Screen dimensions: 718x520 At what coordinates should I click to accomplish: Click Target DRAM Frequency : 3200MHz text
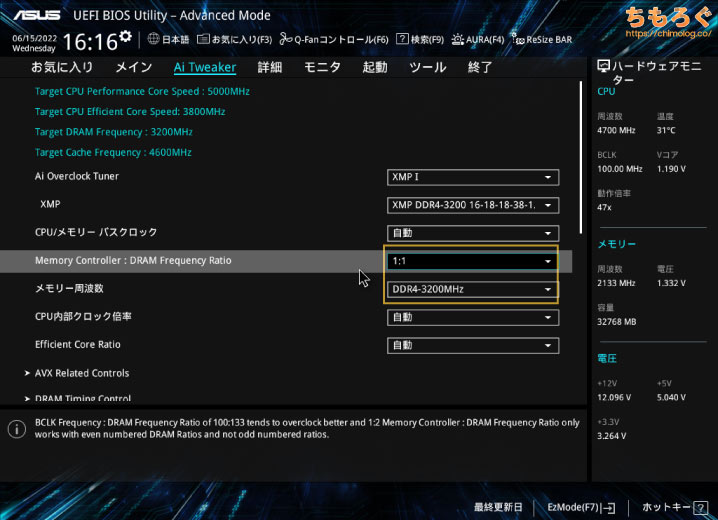pyautogui.click(x=114, y=132)
